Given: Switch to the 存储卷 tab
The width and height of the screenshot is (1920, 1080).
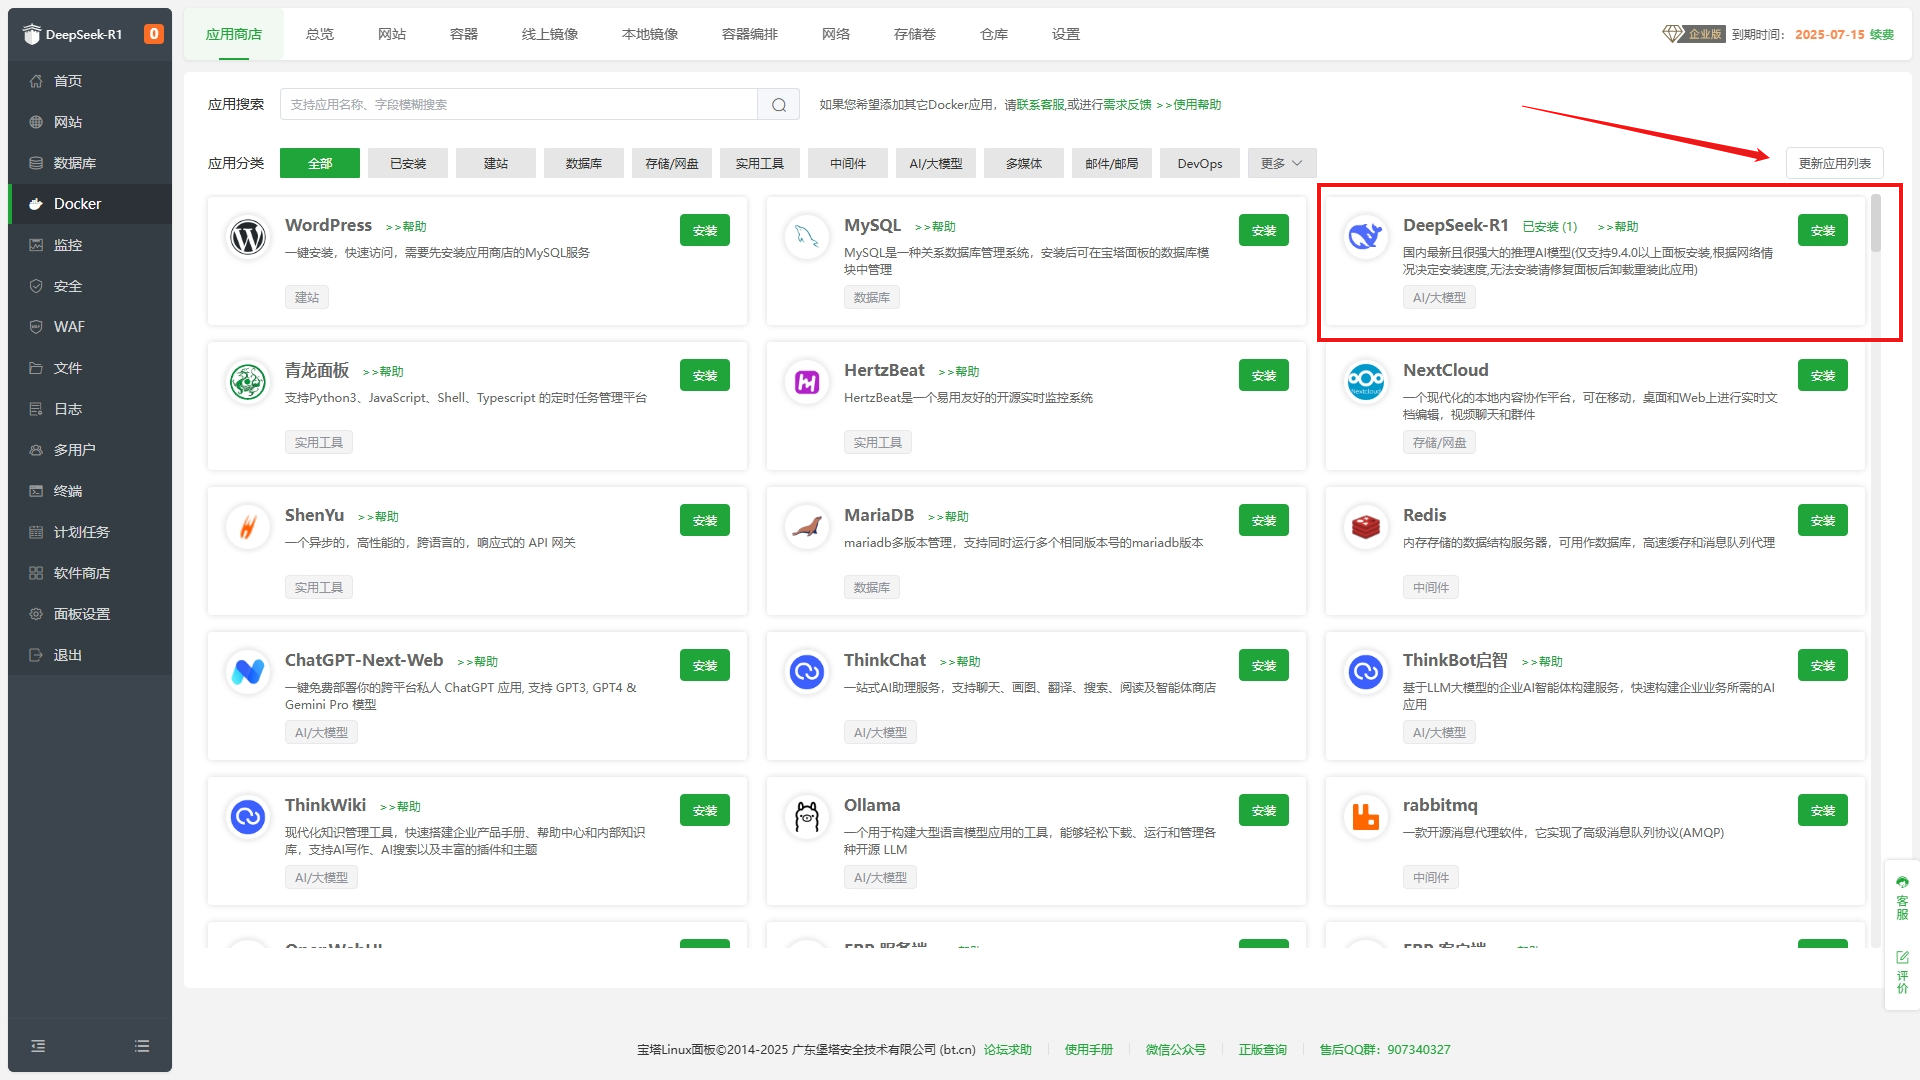Looking at the screenshot, I should pos(915,34).
